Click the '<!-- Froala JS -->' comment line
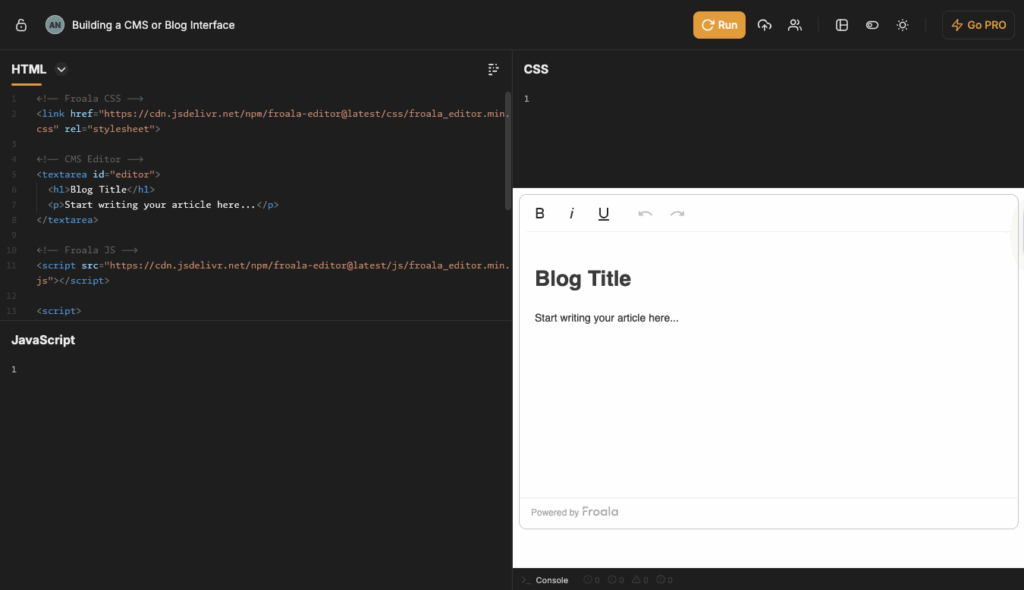 coord(87,250)
